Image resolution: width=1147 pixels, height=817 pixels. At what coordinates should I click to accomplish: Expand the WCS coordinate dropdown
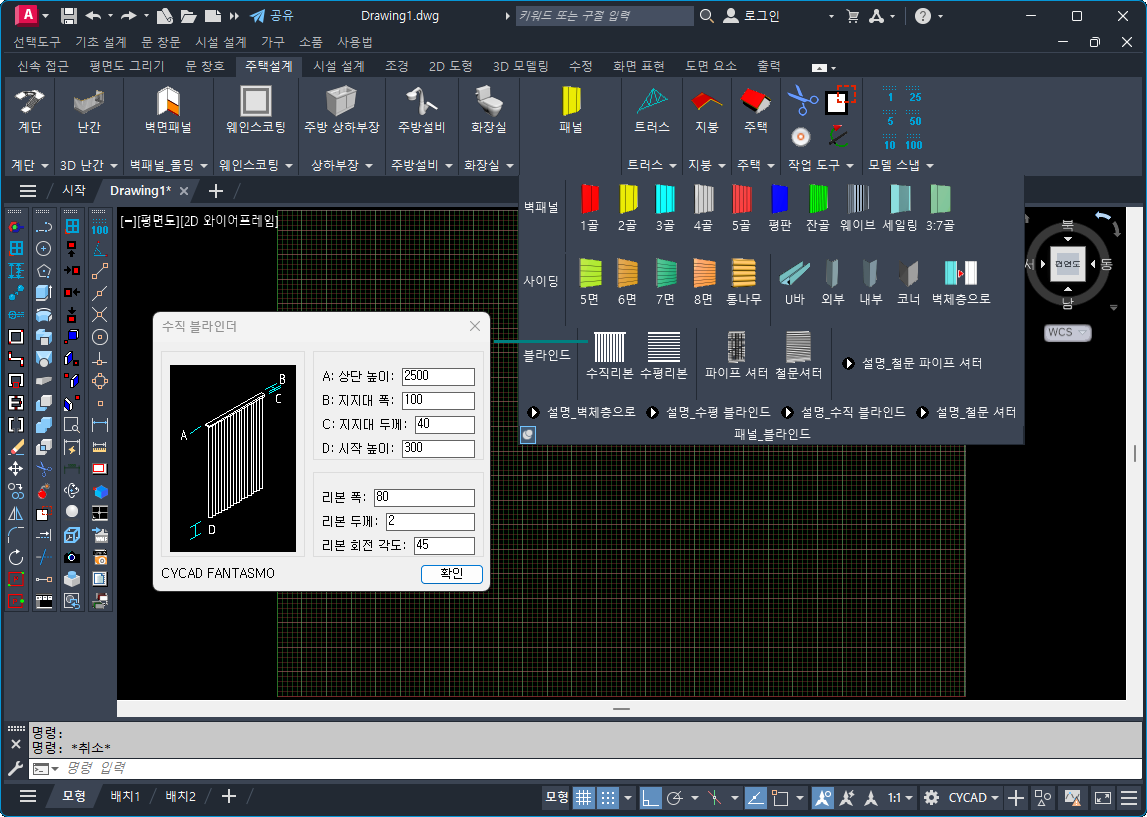[x=1067, y=332]
